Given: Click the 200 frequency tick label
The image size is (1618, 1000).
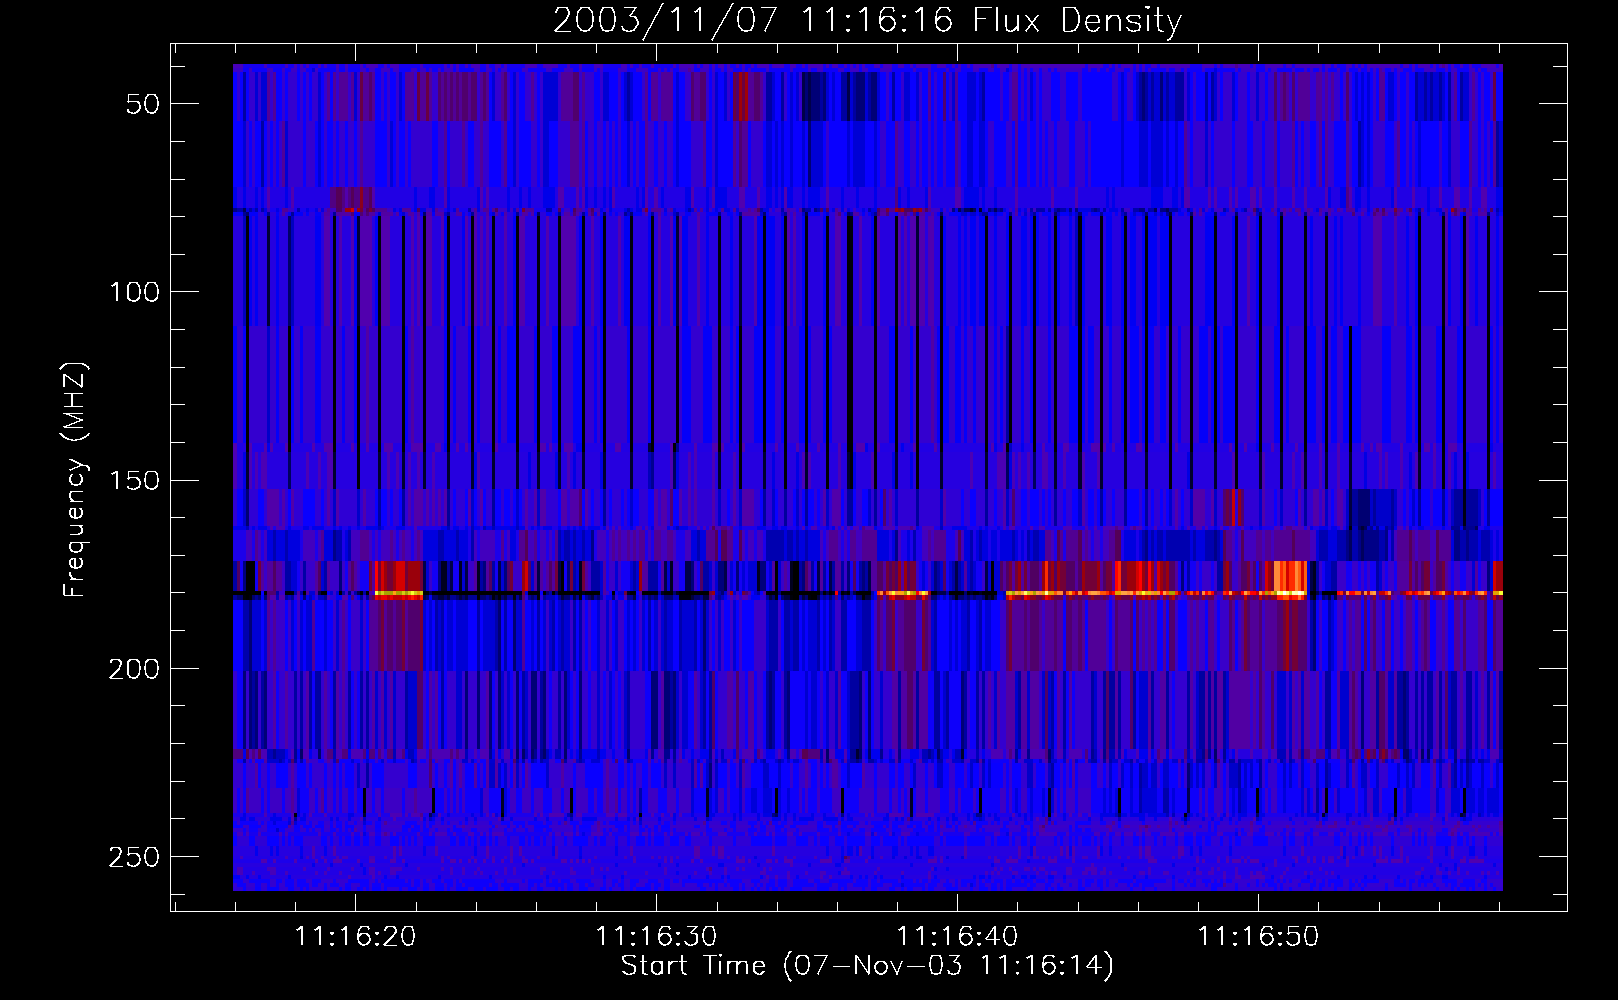Looking at the screenshot, I should click(x=134, y=669).
